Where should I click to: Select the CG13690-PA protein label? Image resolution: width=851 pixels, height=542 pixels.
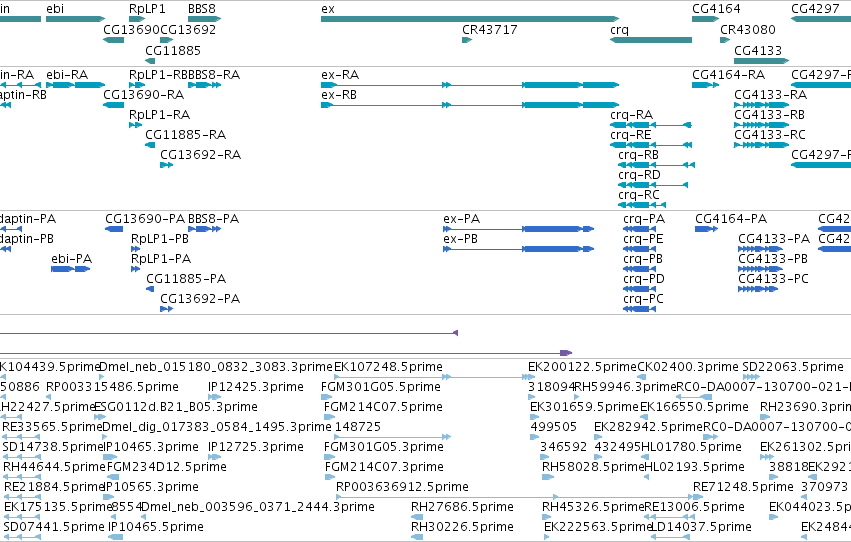145,219
